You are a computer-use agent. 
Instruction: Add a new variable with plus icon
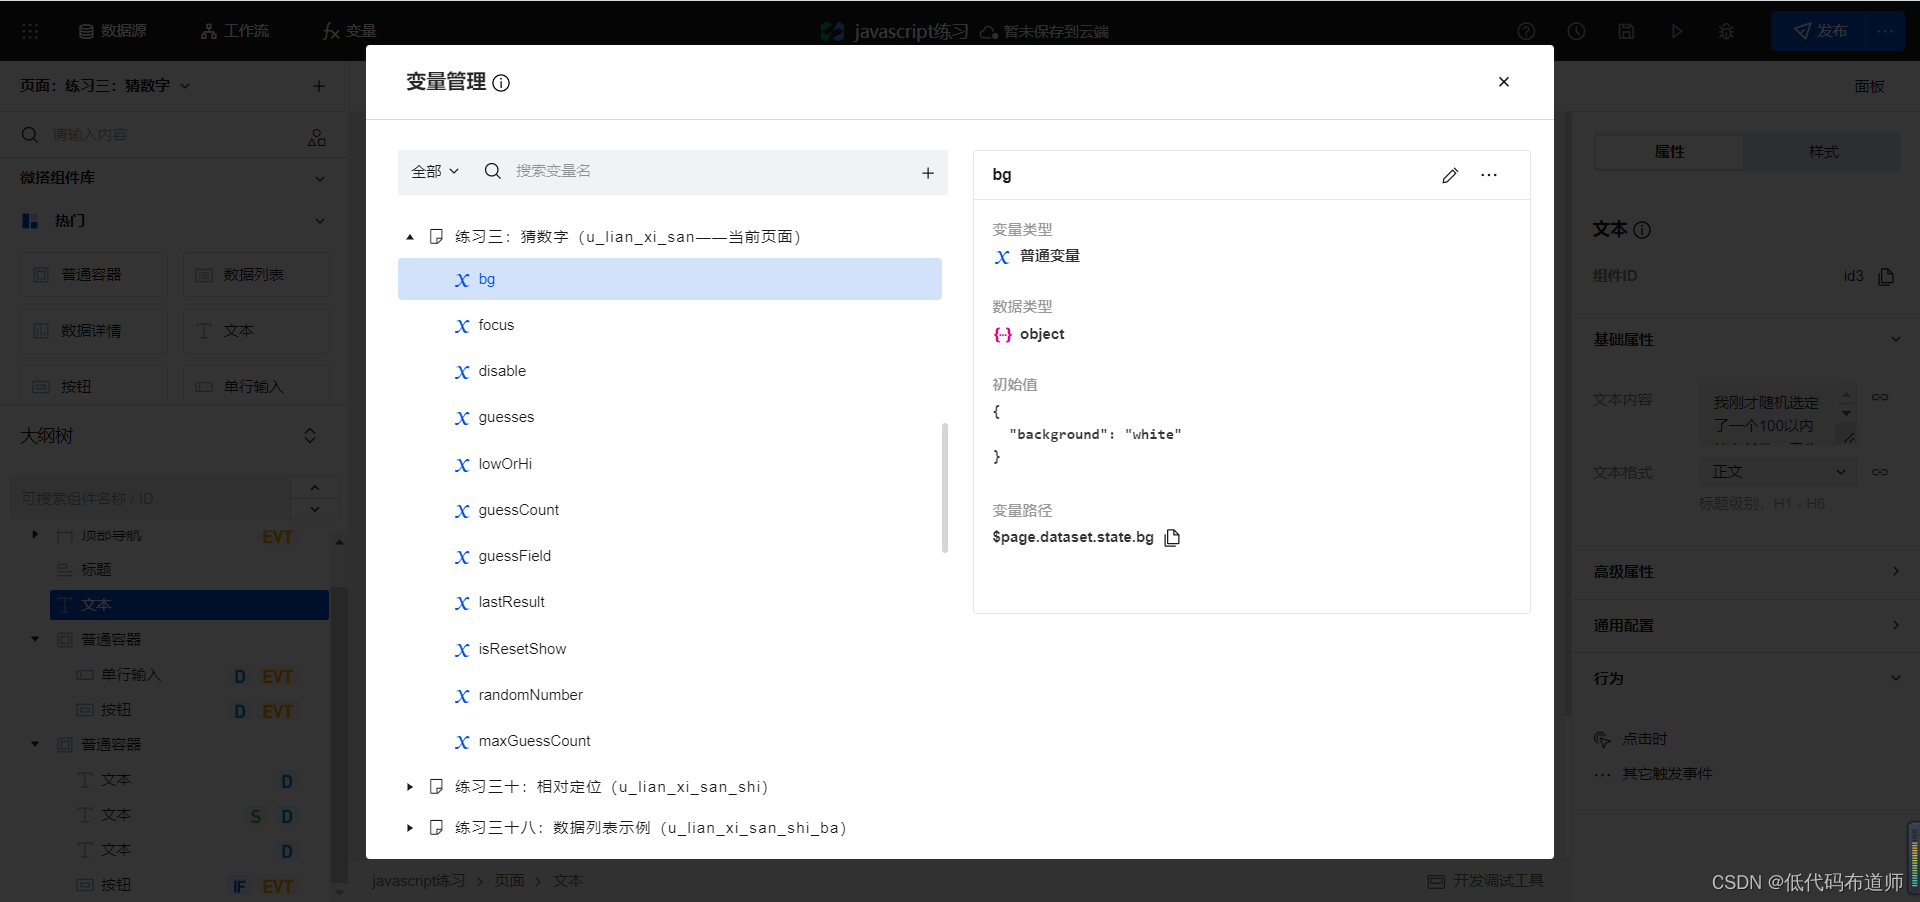click(928, 173)
